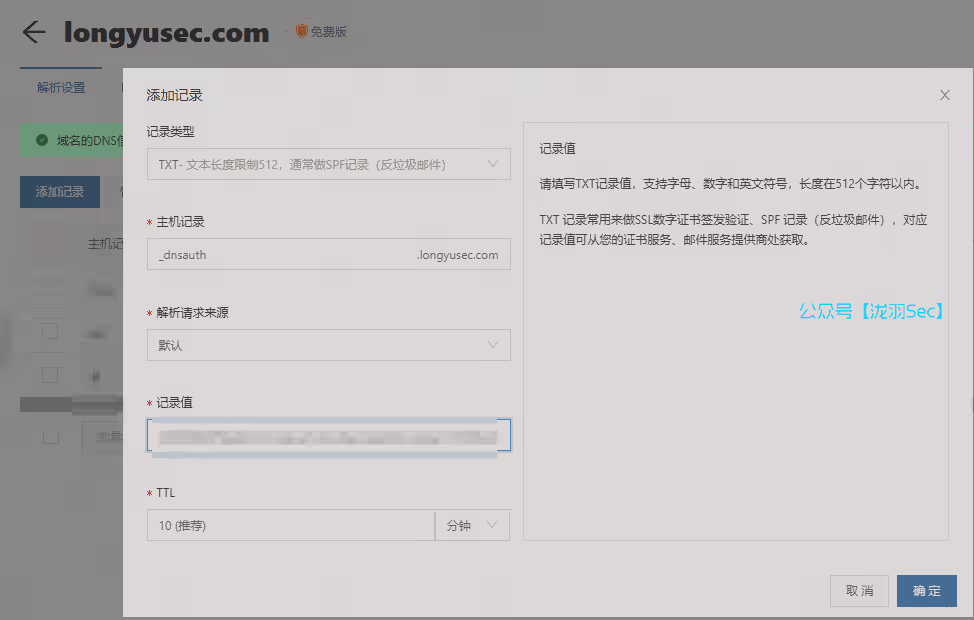
Task: Open the 解析请求来源 默认 dropdown
Action: point(330,344)
